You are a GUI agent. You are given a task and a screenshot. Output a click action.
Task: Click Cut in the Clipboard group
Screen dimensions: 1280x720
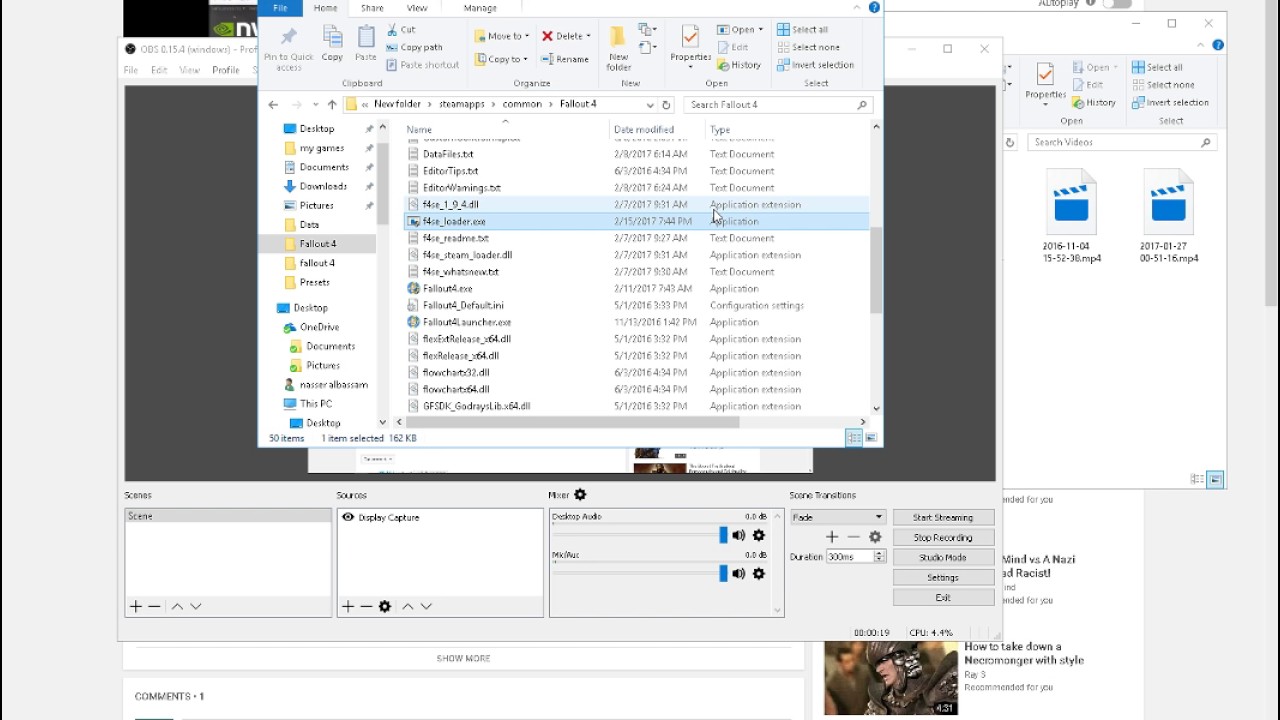click(x=400, y=30)
